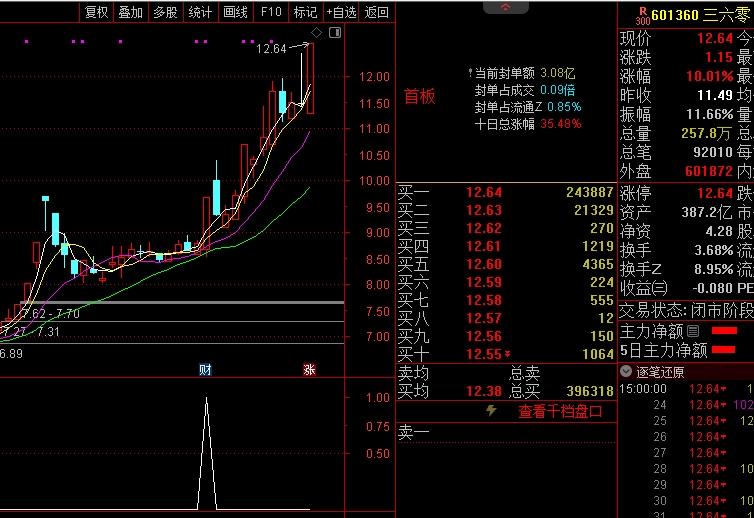Image resolution: width=754 pixels, height=518 pixels.
Task: Click the 12.64 high price label on chart
Action: (x=271, y=49)
